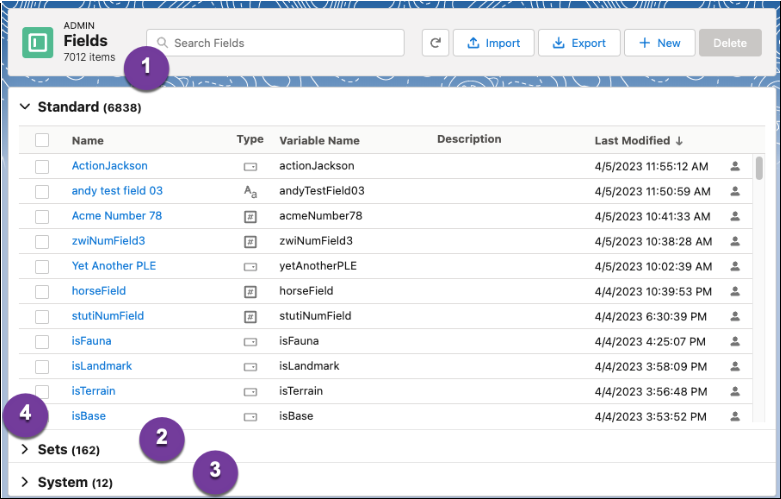
Task: Open the zwiNumField3 field link
Action: [x=108, y=241]
